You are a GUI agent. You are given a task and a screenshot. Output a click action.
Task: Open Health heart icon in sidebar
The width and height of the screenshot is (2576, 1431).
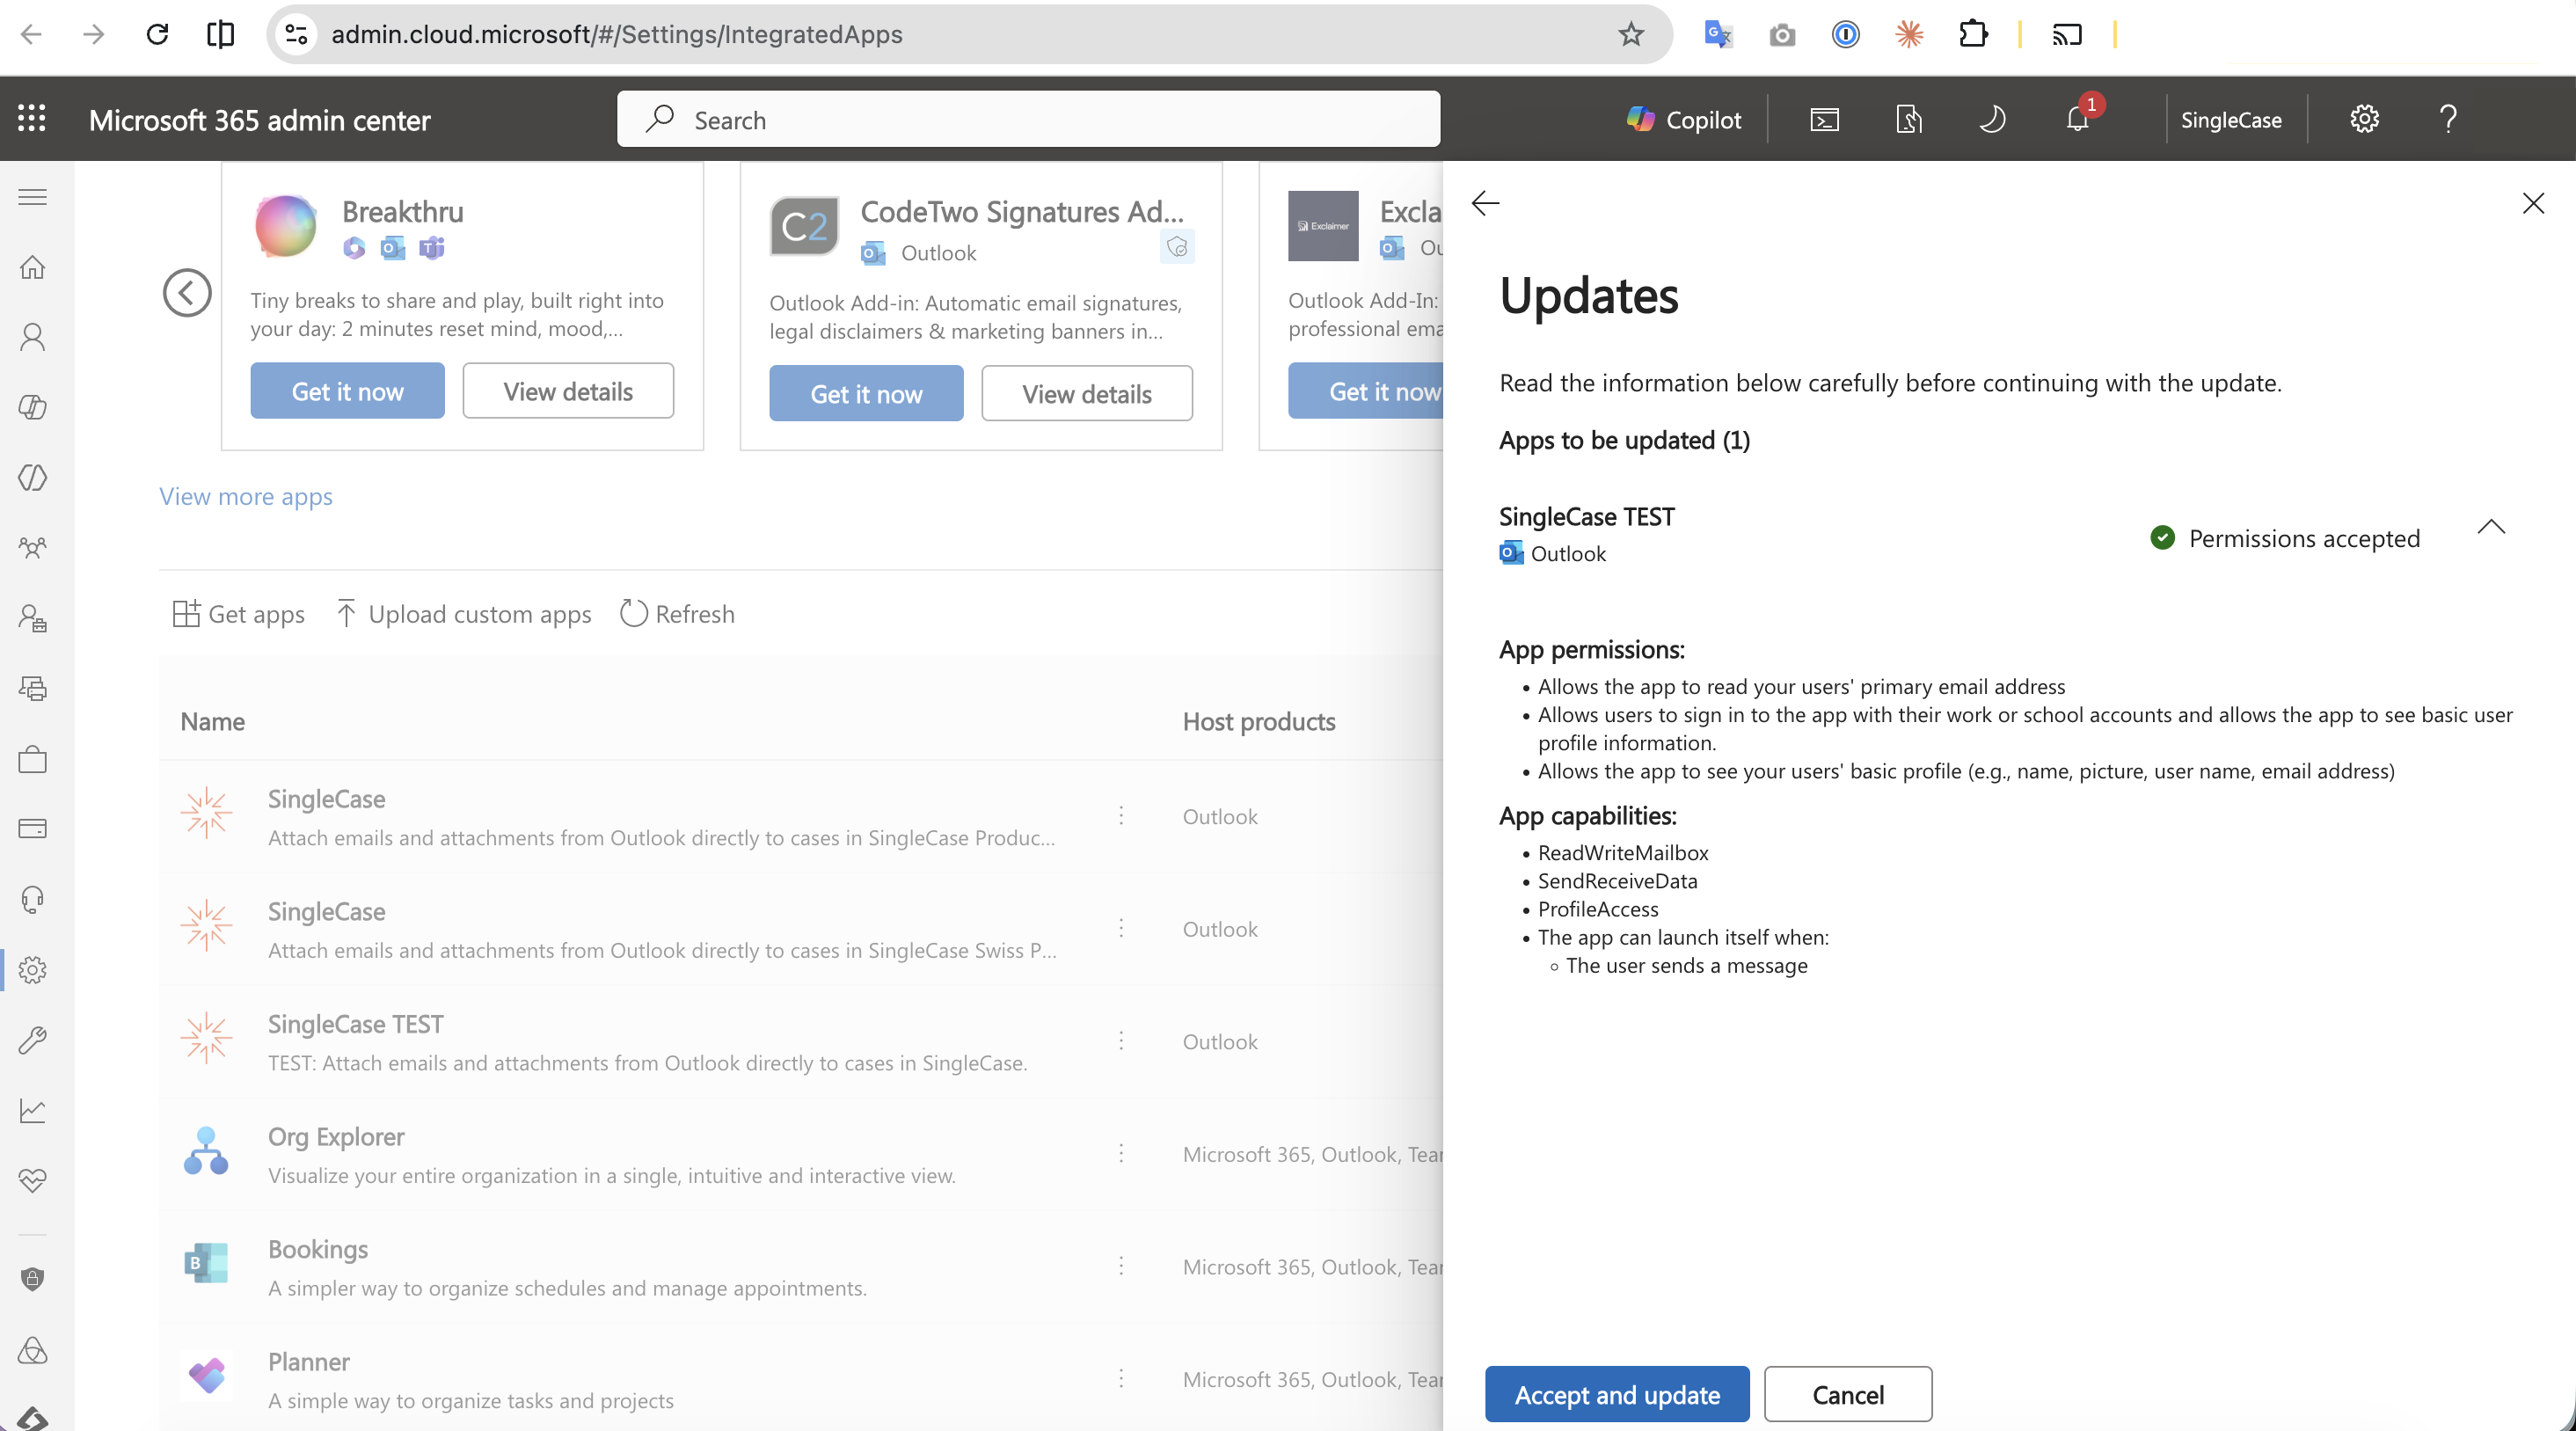(33, 1180)
